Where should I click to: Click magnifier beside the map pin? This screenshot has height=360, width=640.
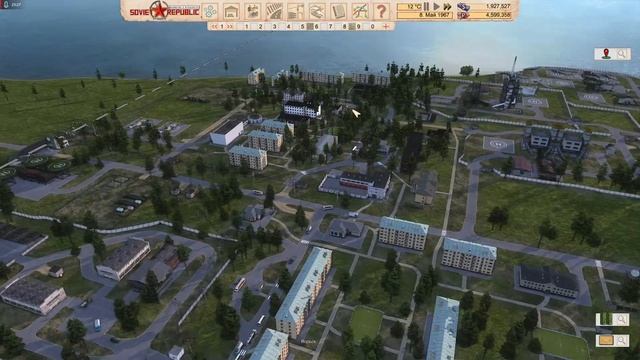click(622, 53)
